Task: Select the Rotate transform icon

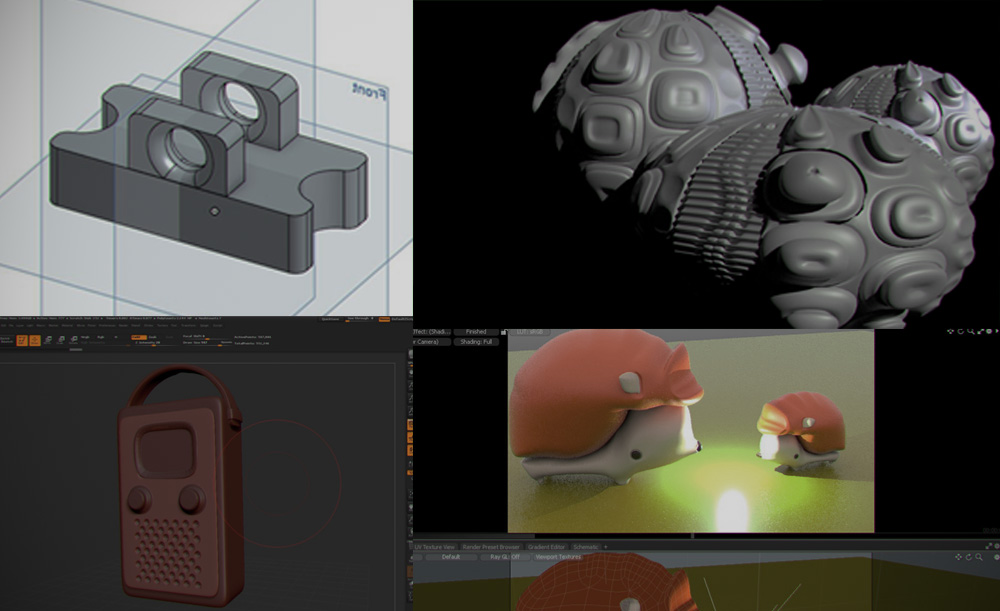Action: coord(75,341)
